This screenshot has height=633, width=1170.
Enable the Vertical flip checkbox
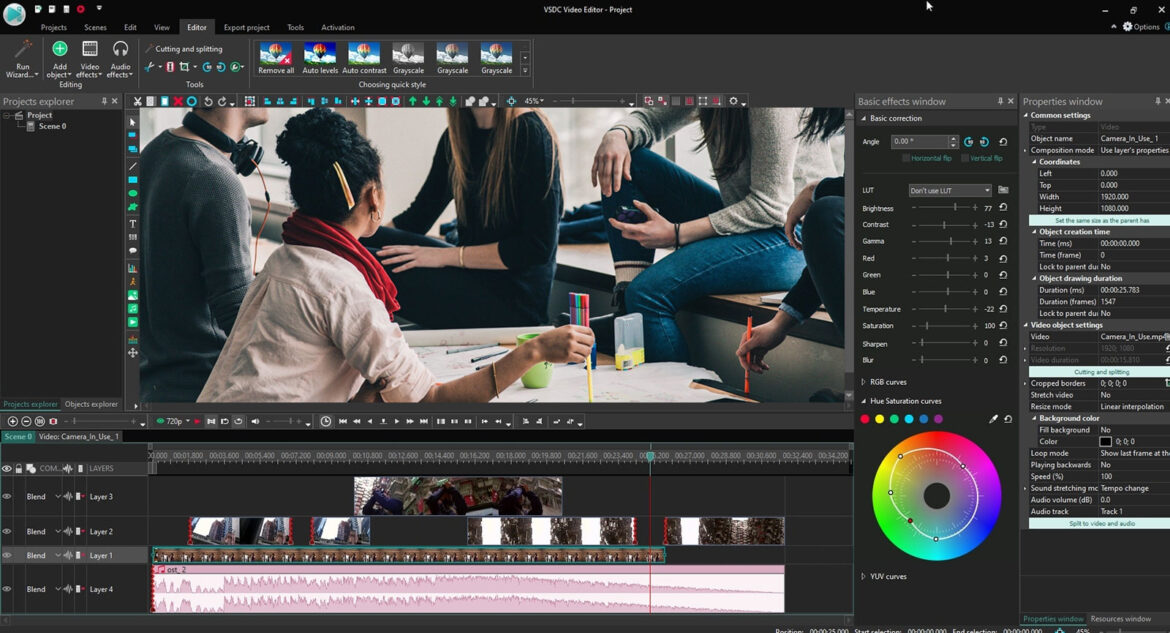coord(964,158)
